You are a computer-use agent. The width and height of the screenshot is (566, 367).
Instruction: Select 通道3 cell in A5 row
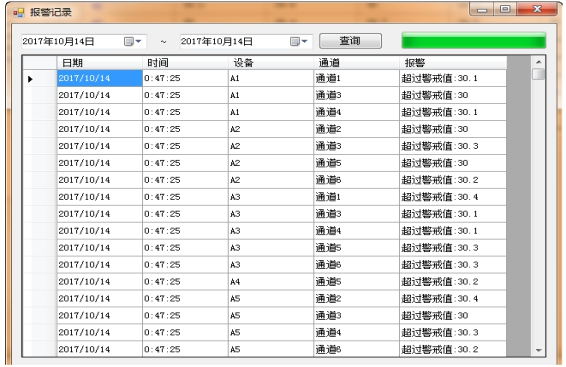coord(356,316)
